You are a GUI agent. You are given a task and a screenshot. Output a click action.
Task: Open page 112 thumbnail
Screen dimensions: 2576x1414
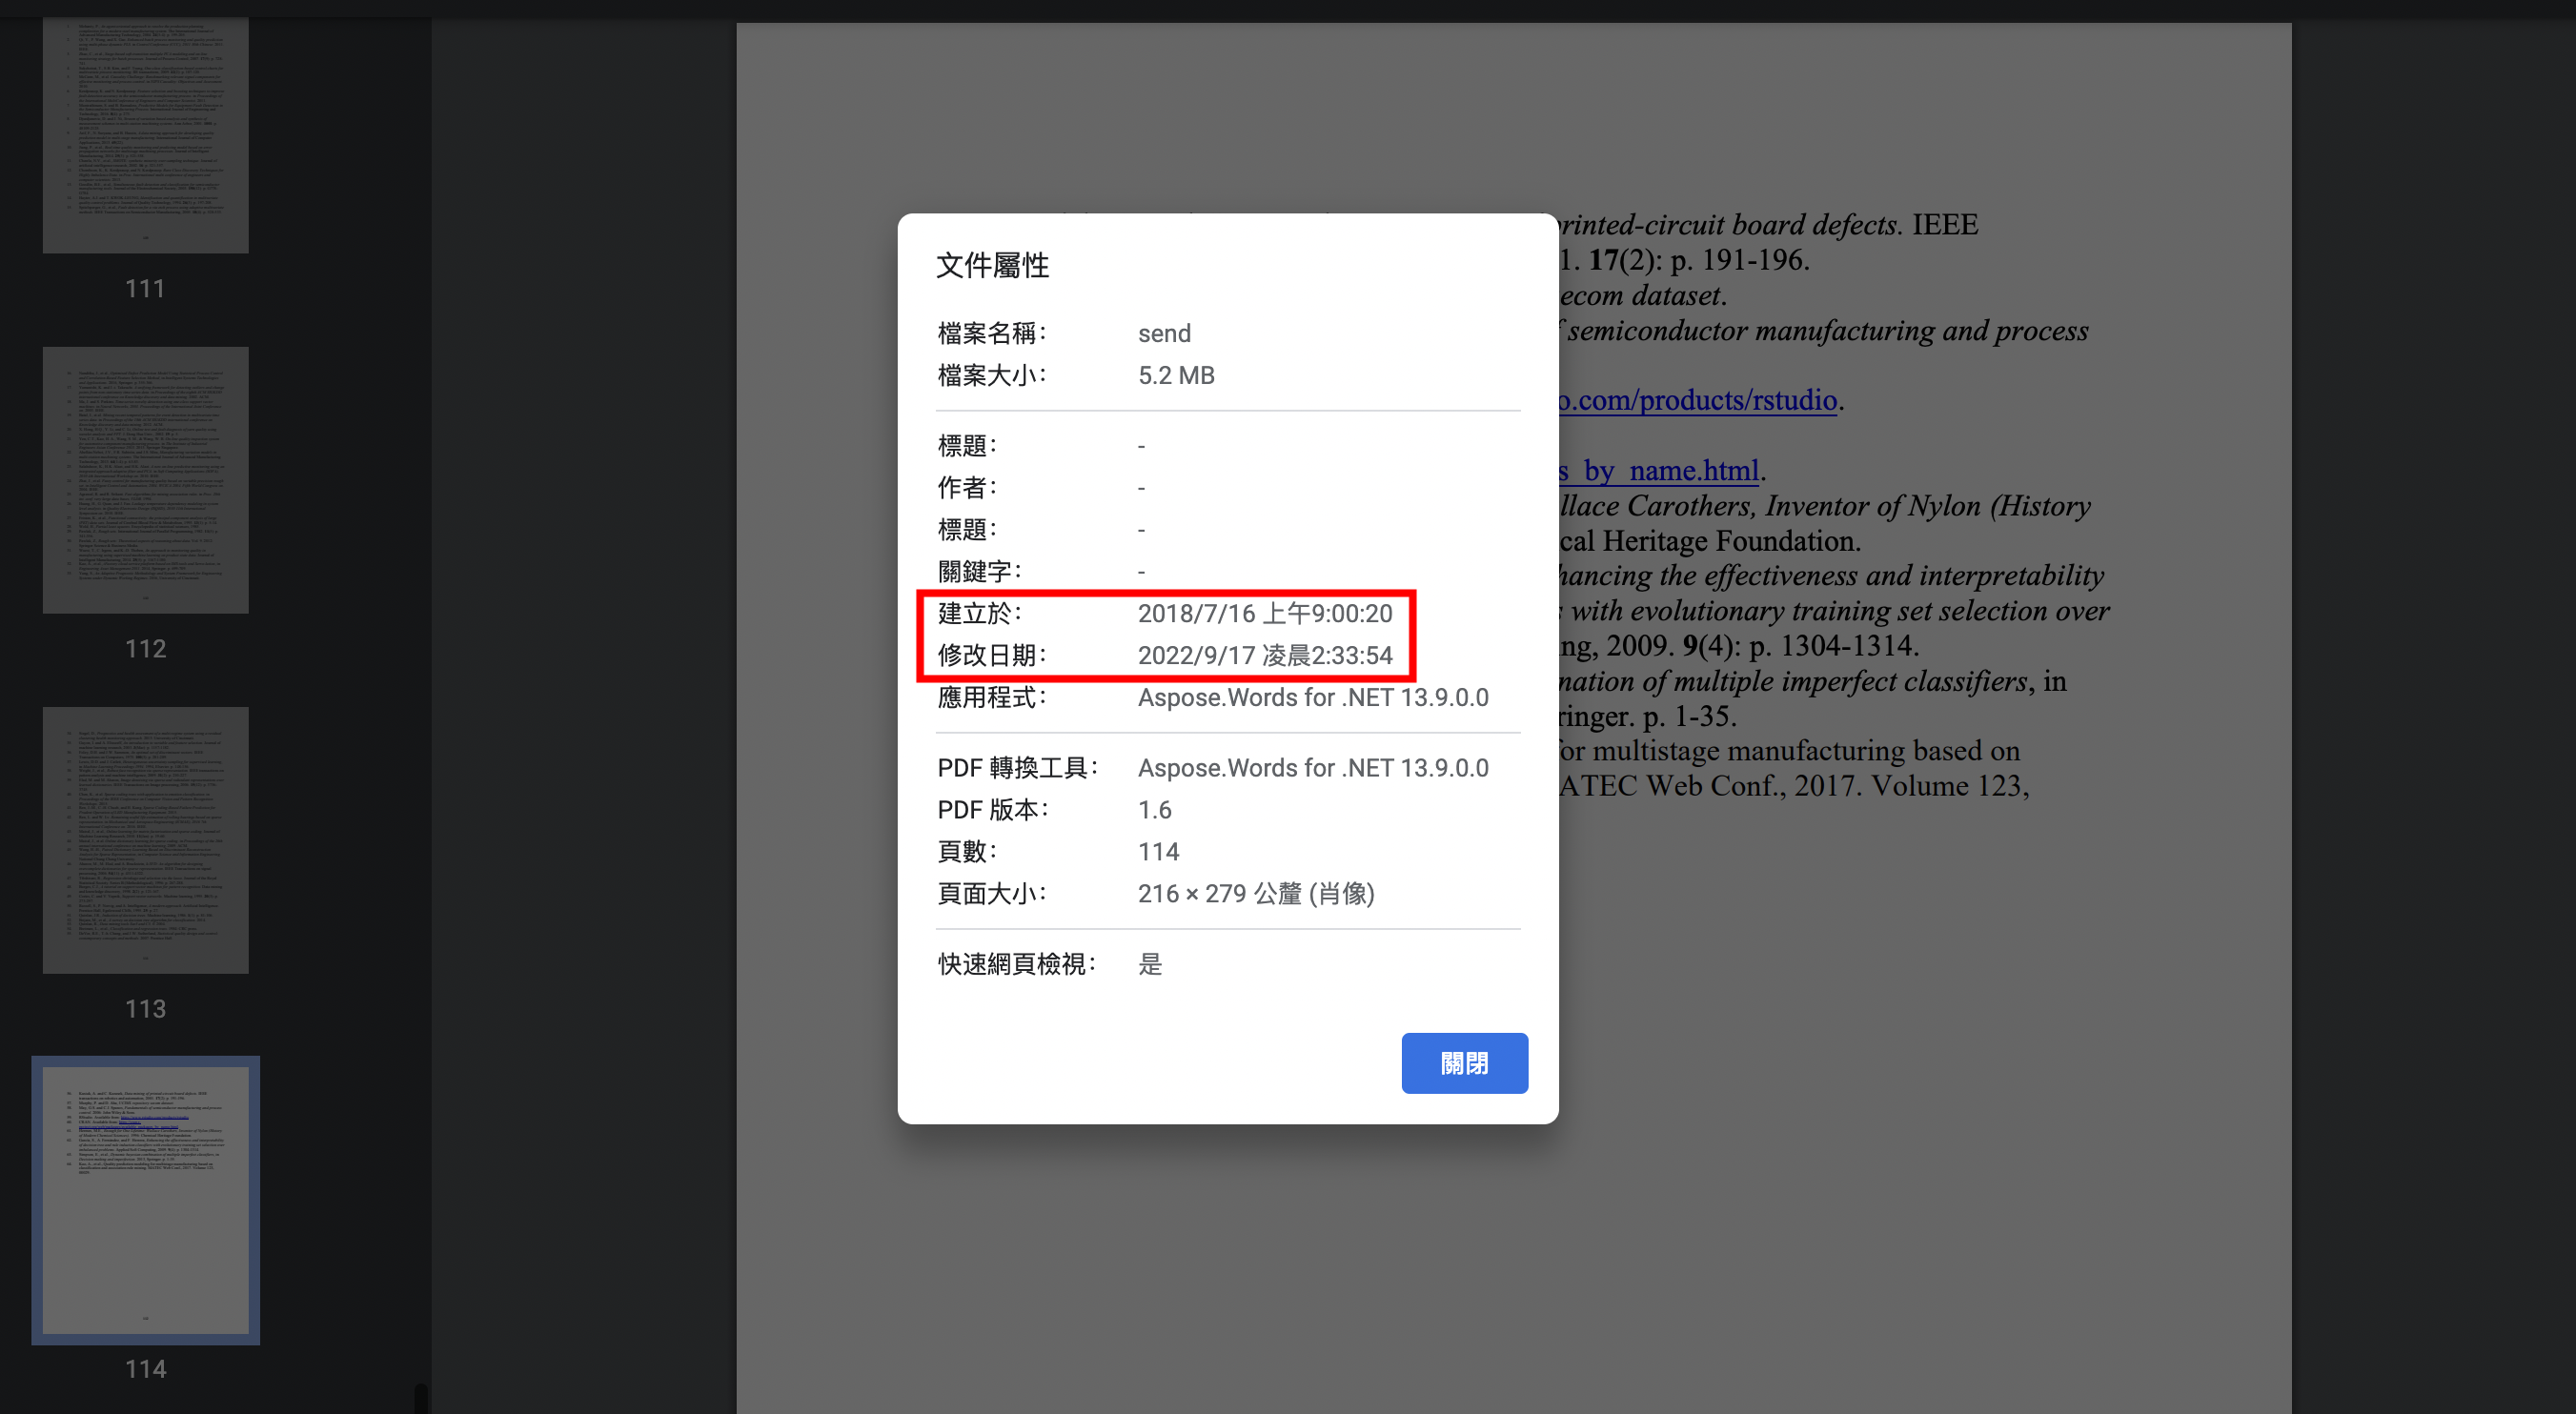145,480
